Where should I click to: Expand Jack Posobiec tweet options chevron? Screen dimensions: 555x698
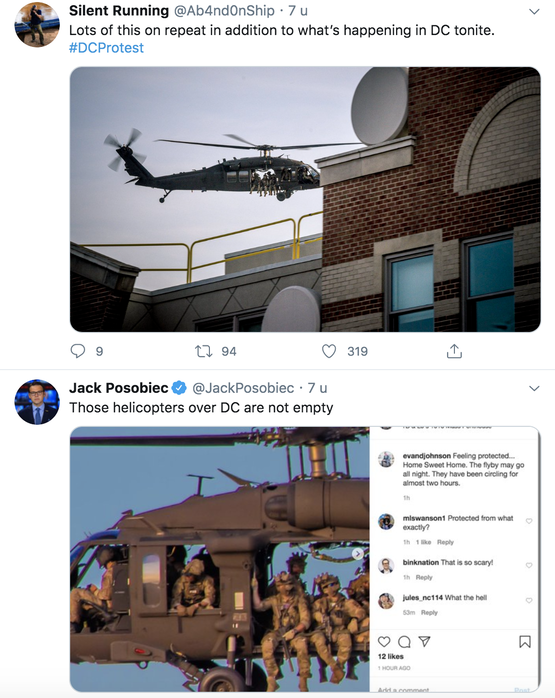(534, 389)
